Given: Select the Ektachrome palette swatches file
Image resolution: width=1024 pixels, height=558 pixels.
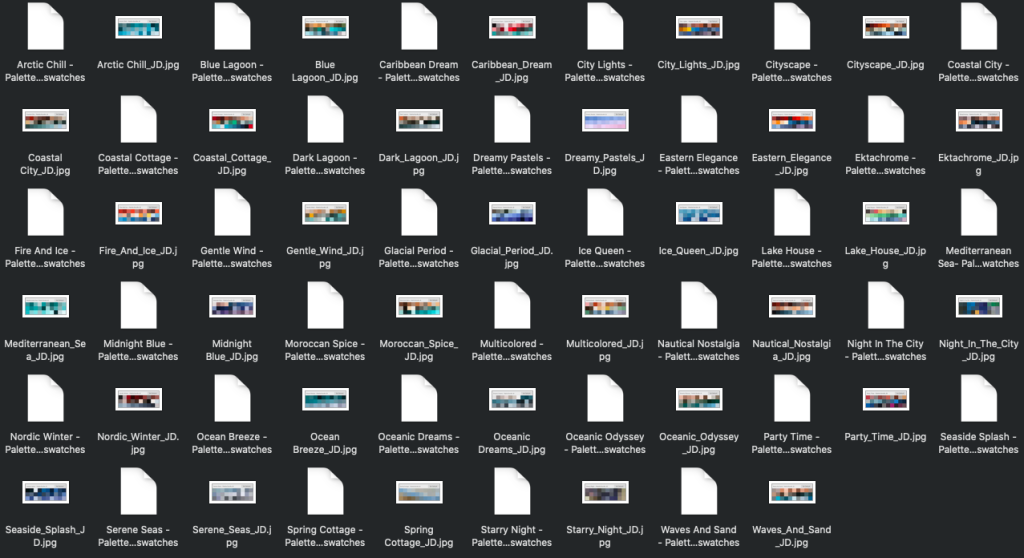Looking at the screenshot, I should click(885, 120).
